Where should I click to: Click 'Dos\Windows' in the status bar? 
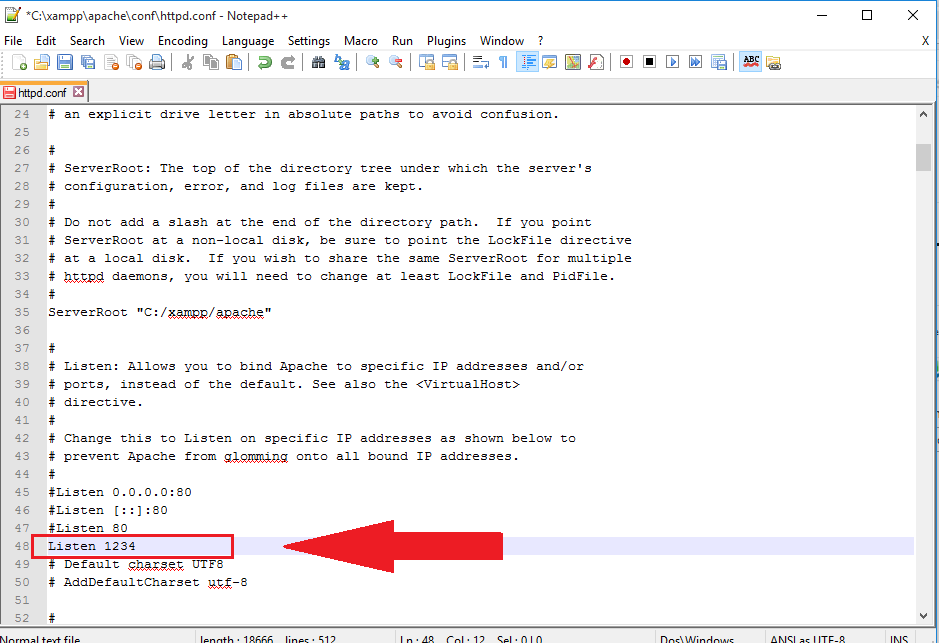(x=696, y=638)
